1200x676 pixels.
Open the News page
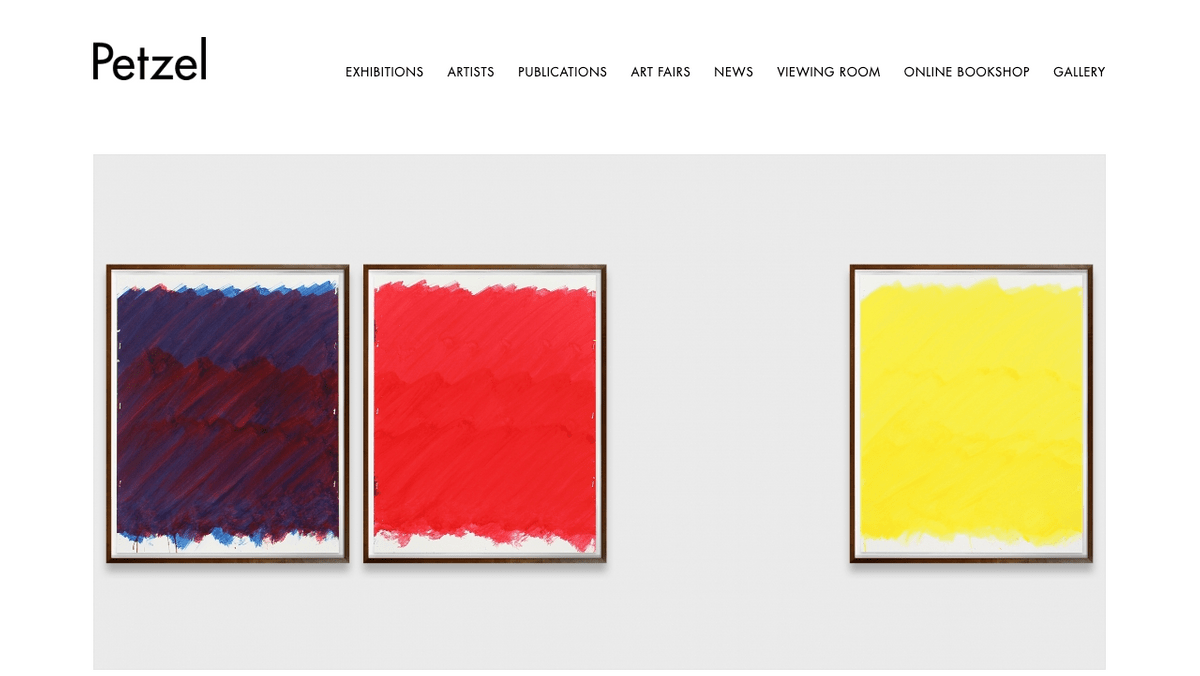coord(733,72)
